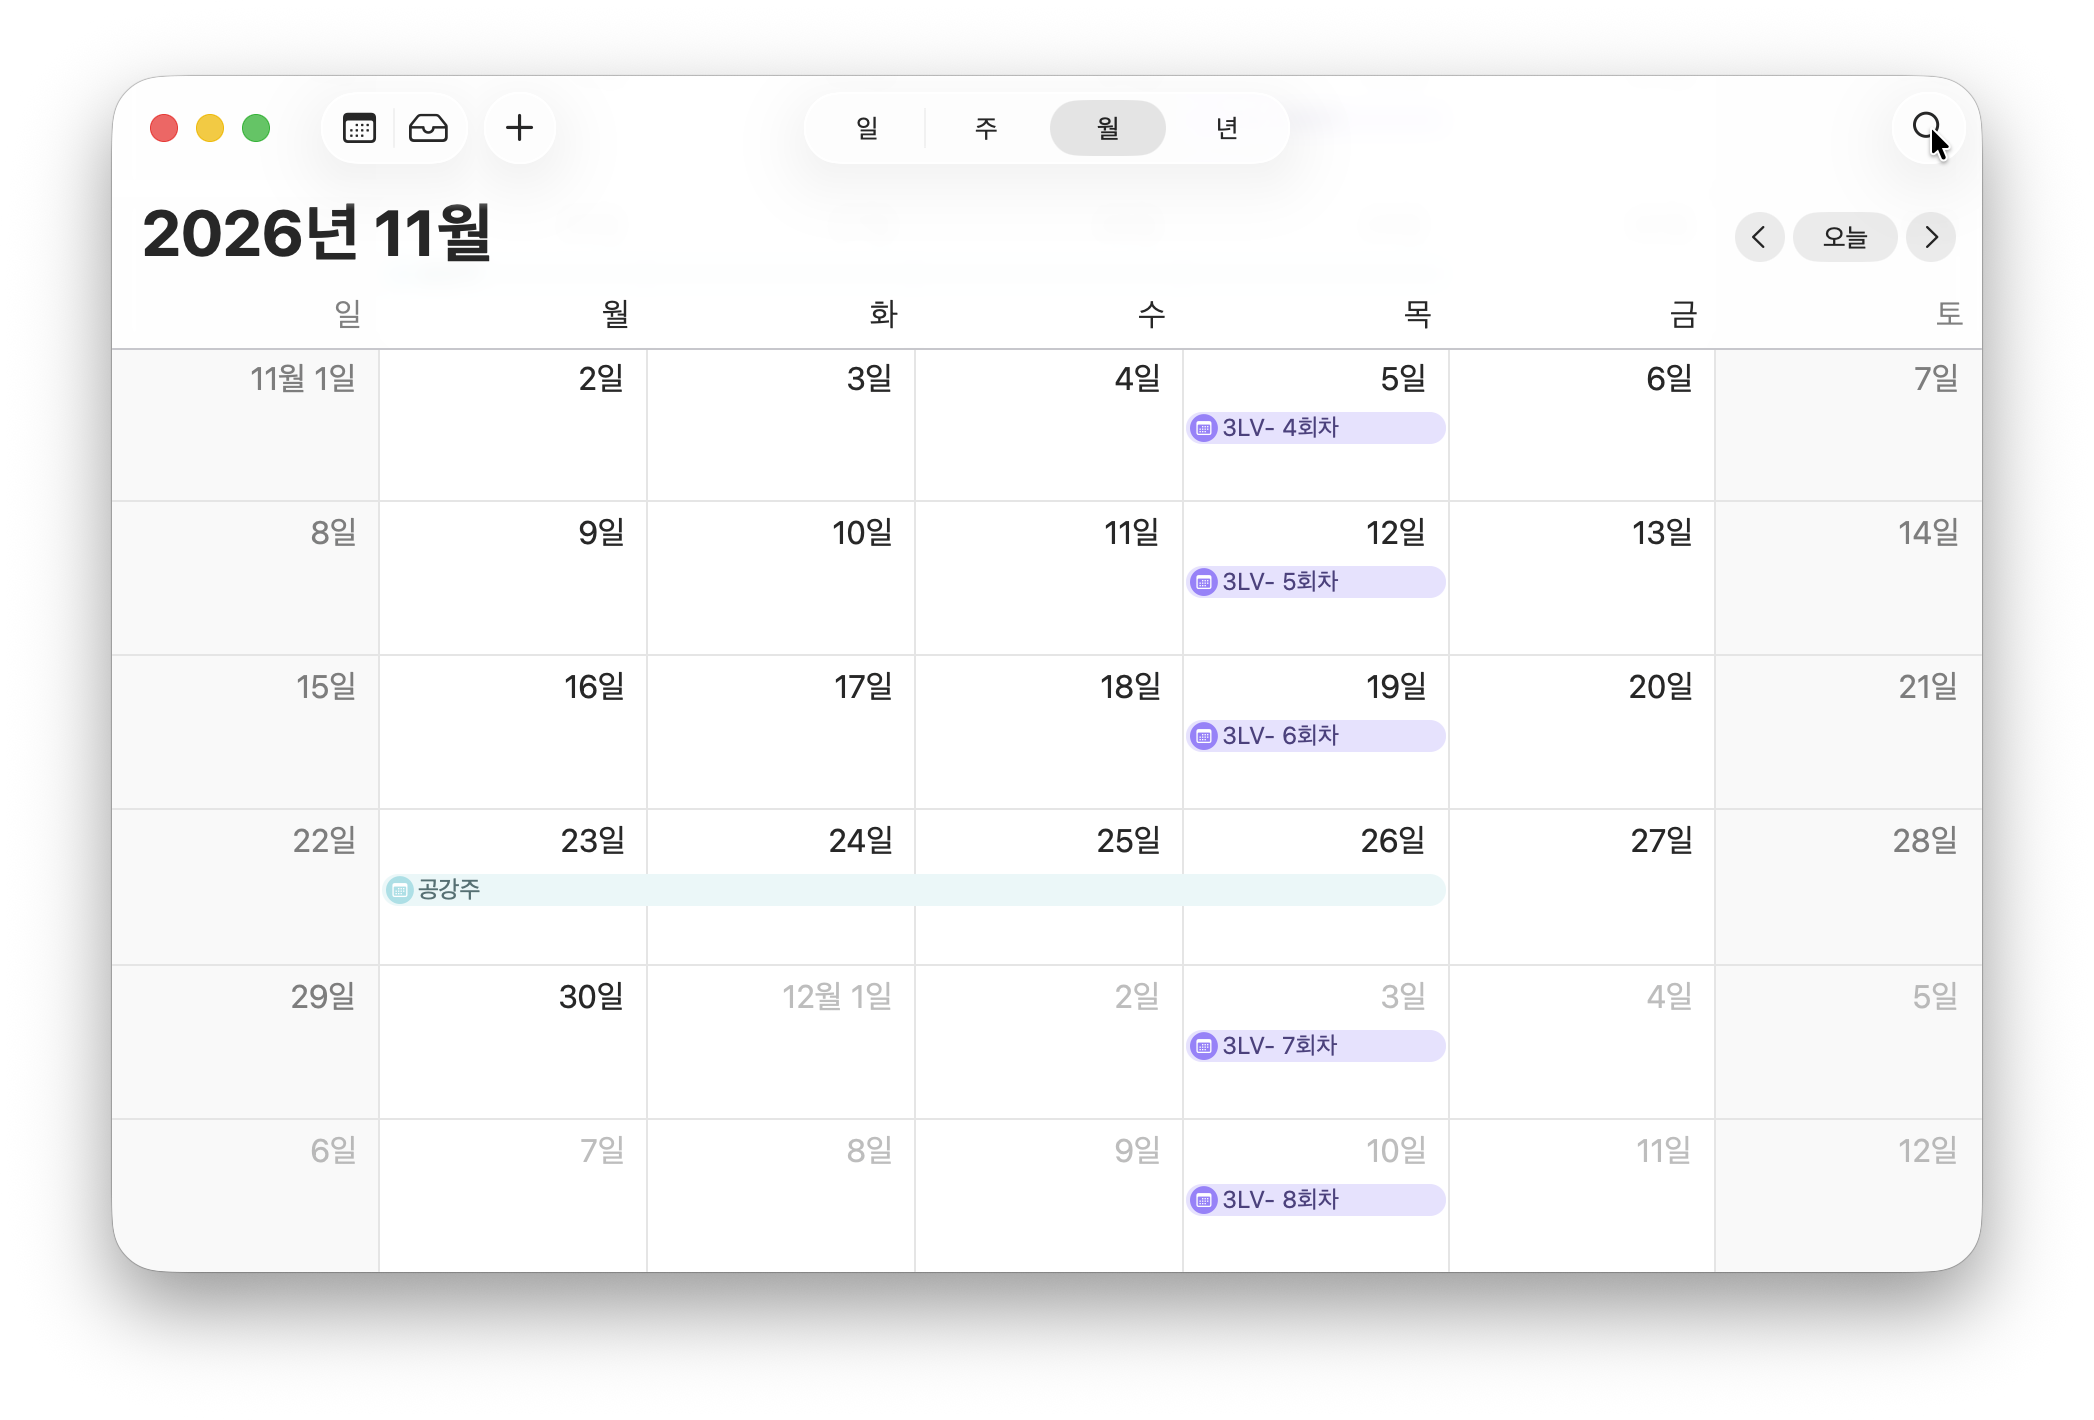This screenshot has width=2094, height=1420.
Task: Open the inbox tray icon
Action: point(428,128)
